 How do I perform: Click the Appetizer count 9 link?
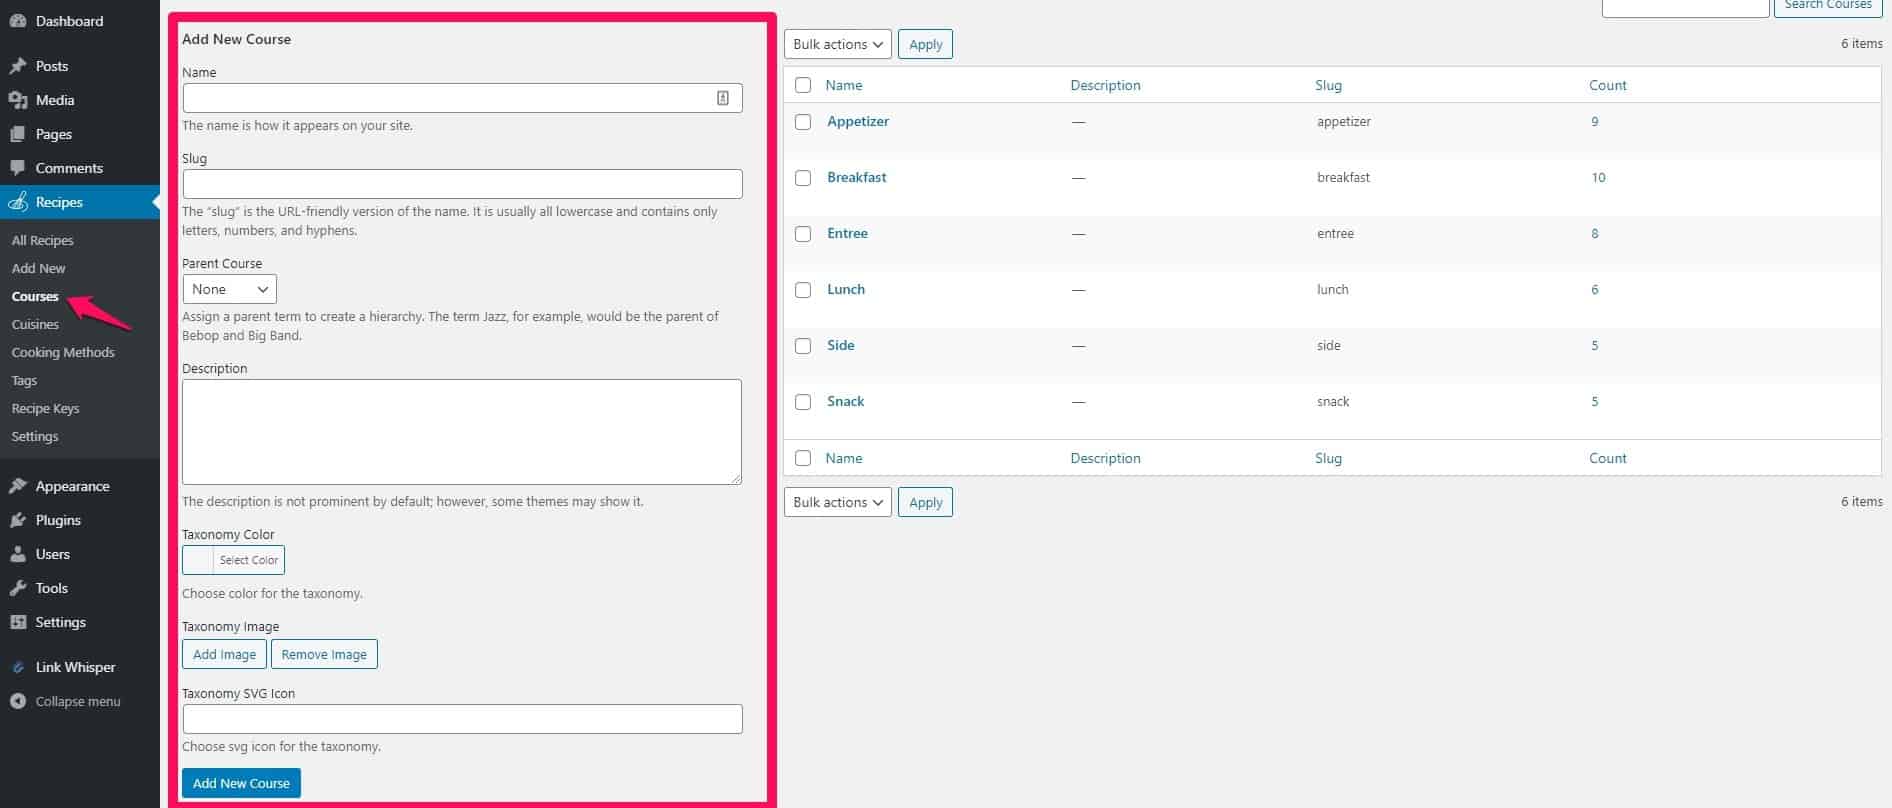(x=1595, y=121)
